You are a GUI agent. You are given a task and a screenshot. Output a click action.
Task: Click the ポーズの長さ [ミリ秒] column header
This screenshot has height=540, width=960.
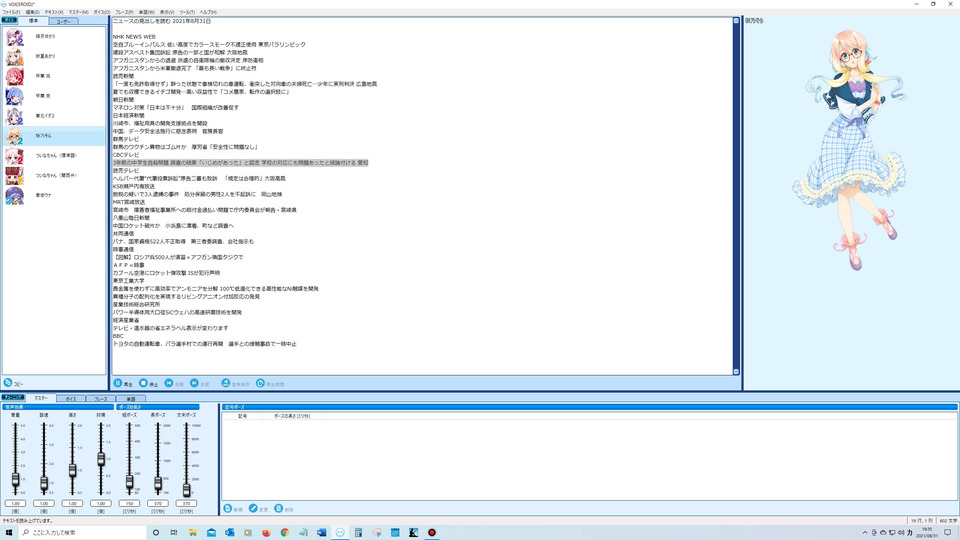coord(292,416)
